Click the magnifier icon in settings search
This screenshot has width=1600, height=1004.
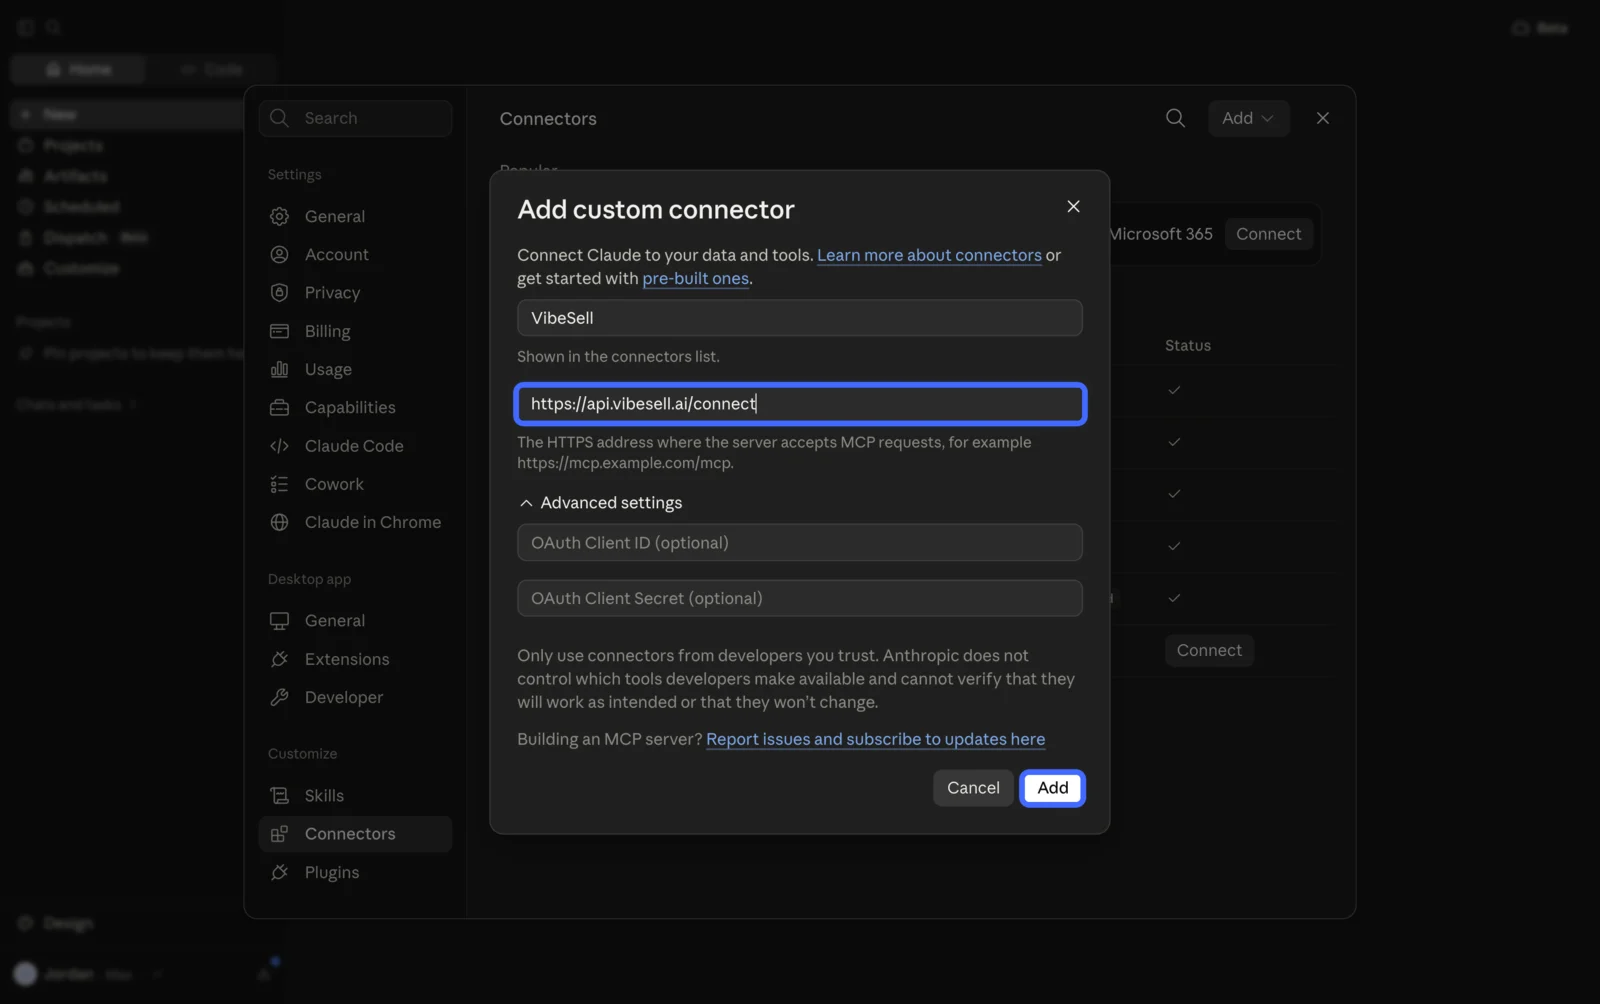pyautogui.click(x=279, y=118)
